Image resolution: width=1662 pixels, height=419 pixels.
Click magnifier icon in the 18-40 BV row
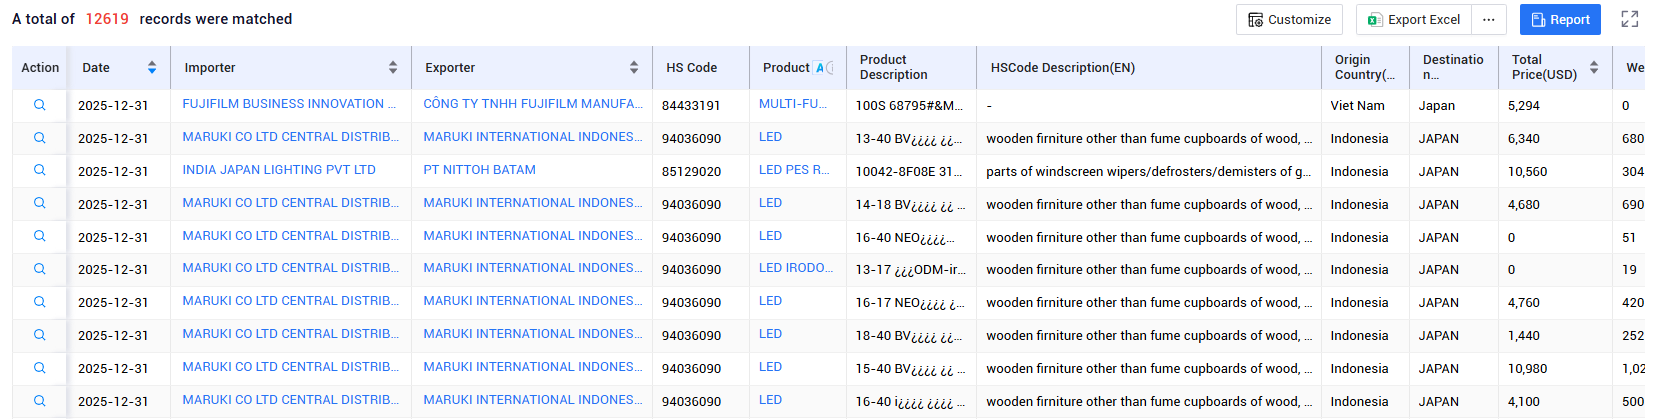click(40, 335)
